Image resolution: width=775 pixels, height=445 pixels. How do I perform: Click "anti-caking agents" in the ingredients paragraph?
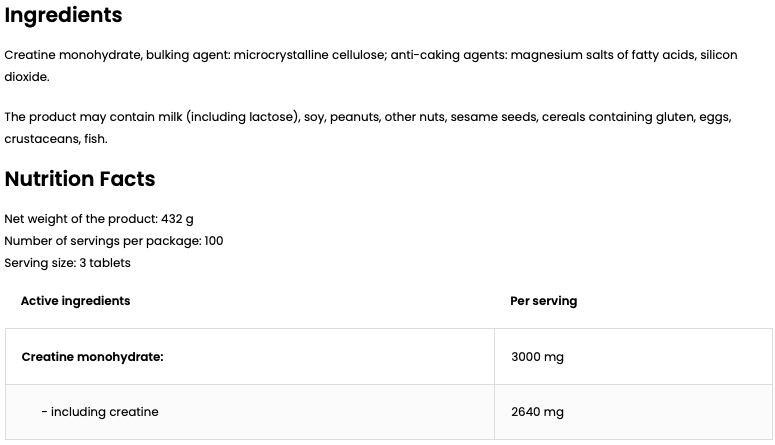tap(447, 55)
